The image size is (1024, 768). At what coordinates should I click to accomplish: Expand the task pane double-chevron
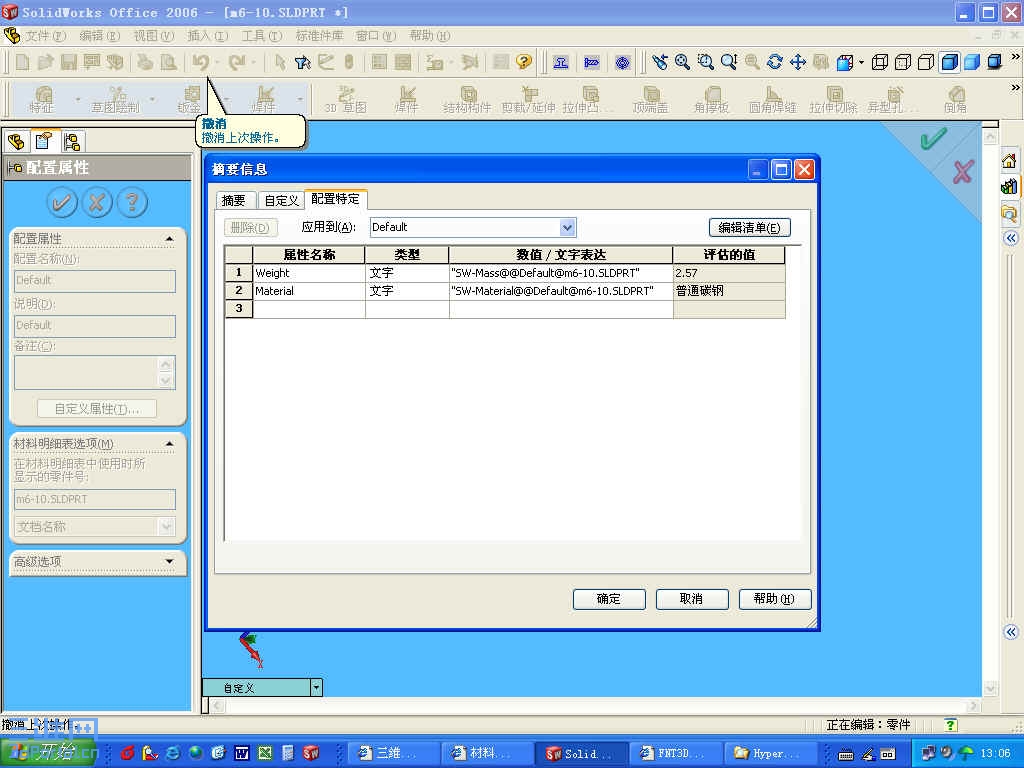[x=1010, y=238]
